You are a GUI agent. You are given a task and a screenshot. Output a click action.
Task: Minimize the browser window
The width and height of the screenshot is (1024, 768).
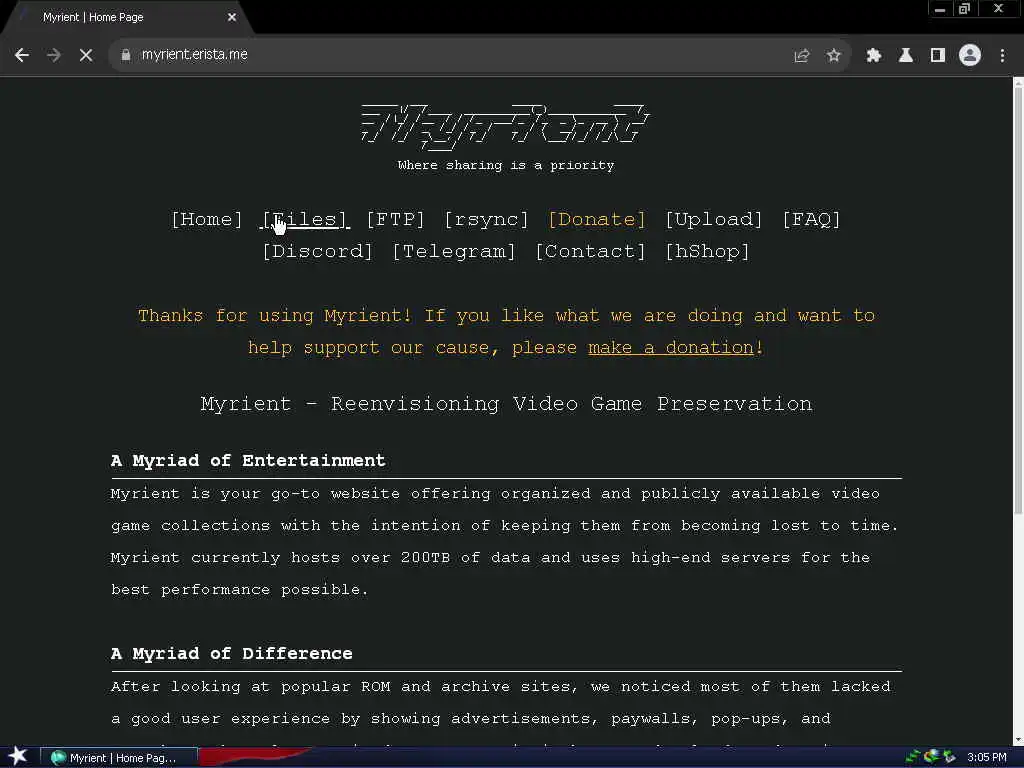tap(940, 9)
